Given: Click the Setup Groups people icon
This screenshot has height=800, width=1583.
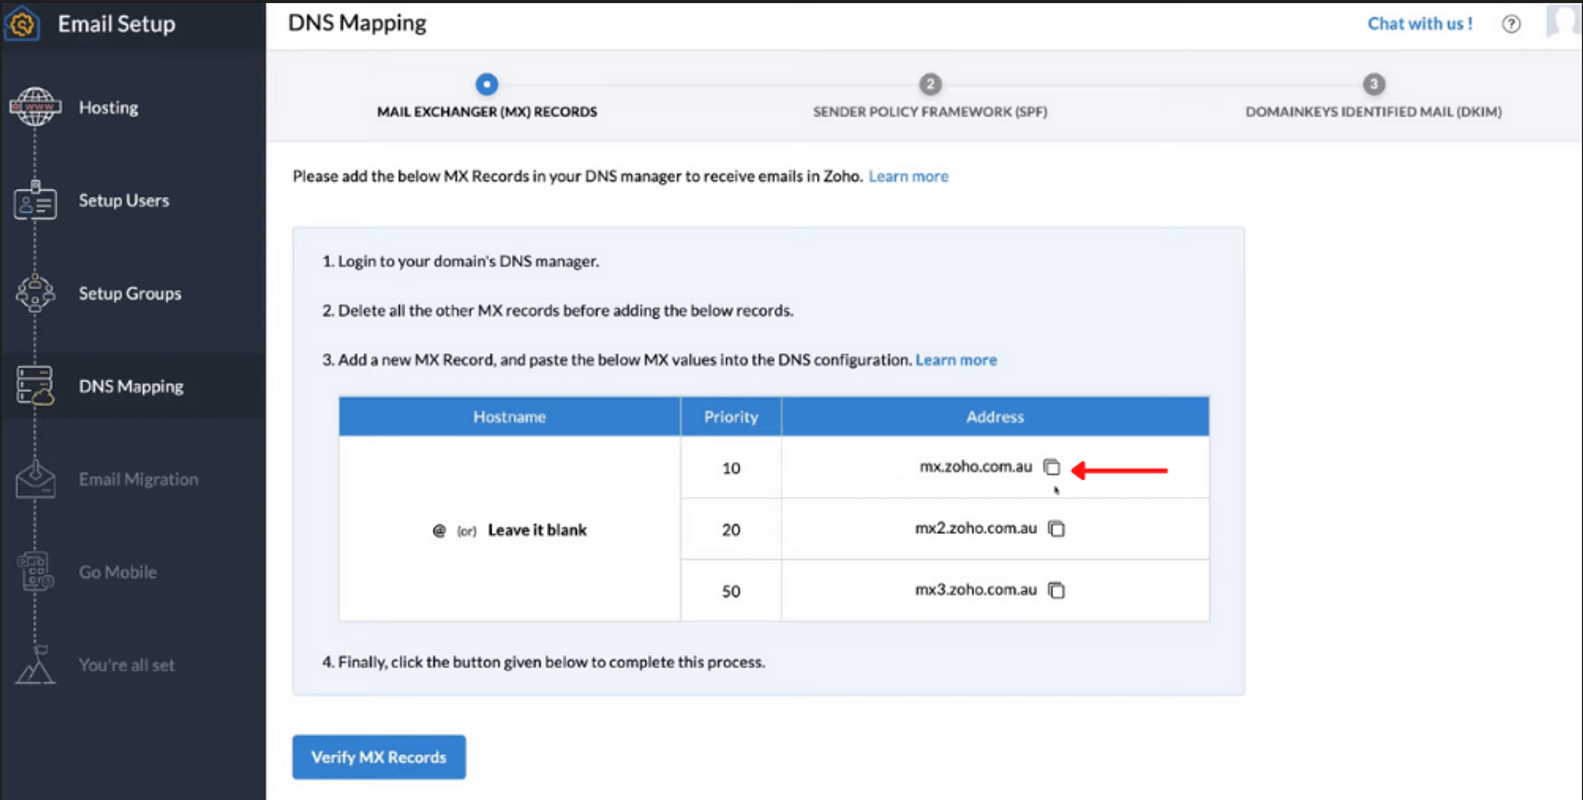Looking at the screenshot, I should click(x=35, y=294).
